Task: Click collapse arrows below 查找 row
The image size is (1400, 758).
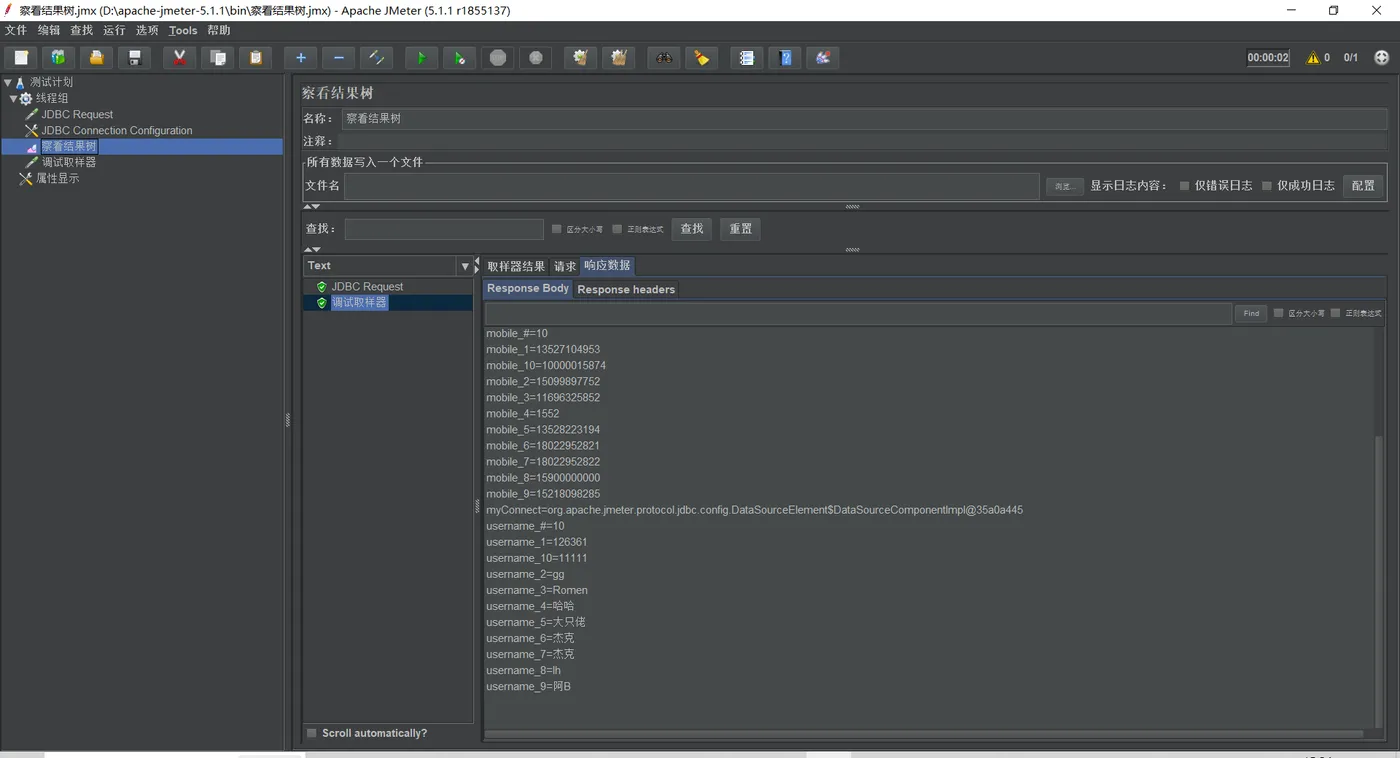Action: pos(312,249)
